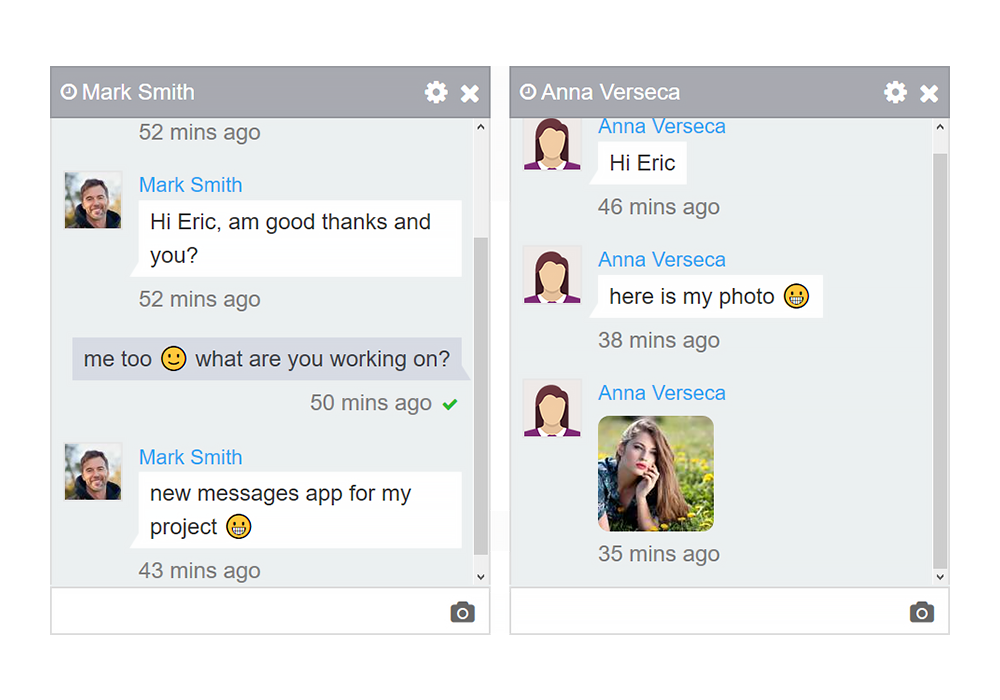This screenshot has height=700, width=1000.
Task: View Anna's shared photo of the woman
Action: pyautogui.click(x=655, y=473)
